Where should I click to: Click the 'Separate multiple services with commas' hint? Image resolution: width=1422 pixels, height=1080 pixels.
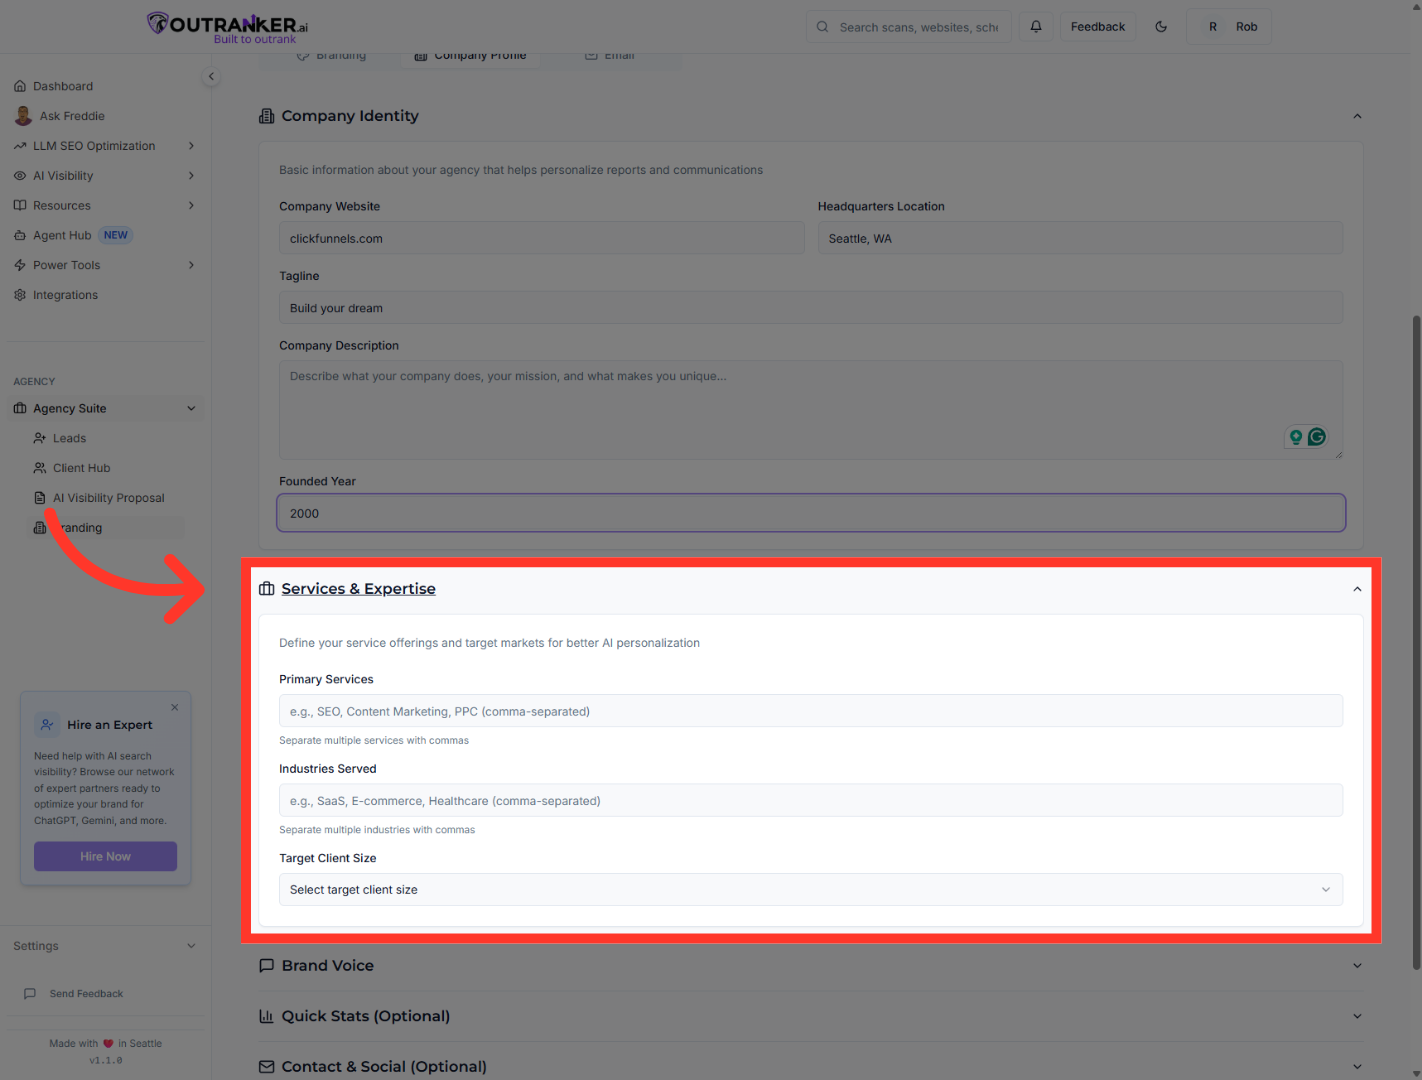click(x=374, y=741)
